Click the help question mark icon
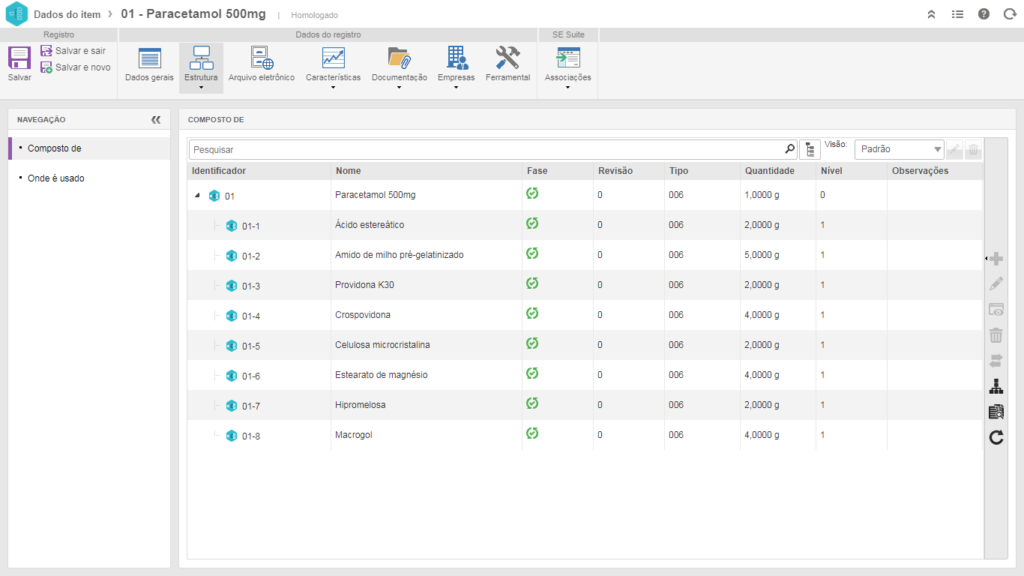Image resolution: width=1024 pixels, height=576 pixels. coord(984,14)
